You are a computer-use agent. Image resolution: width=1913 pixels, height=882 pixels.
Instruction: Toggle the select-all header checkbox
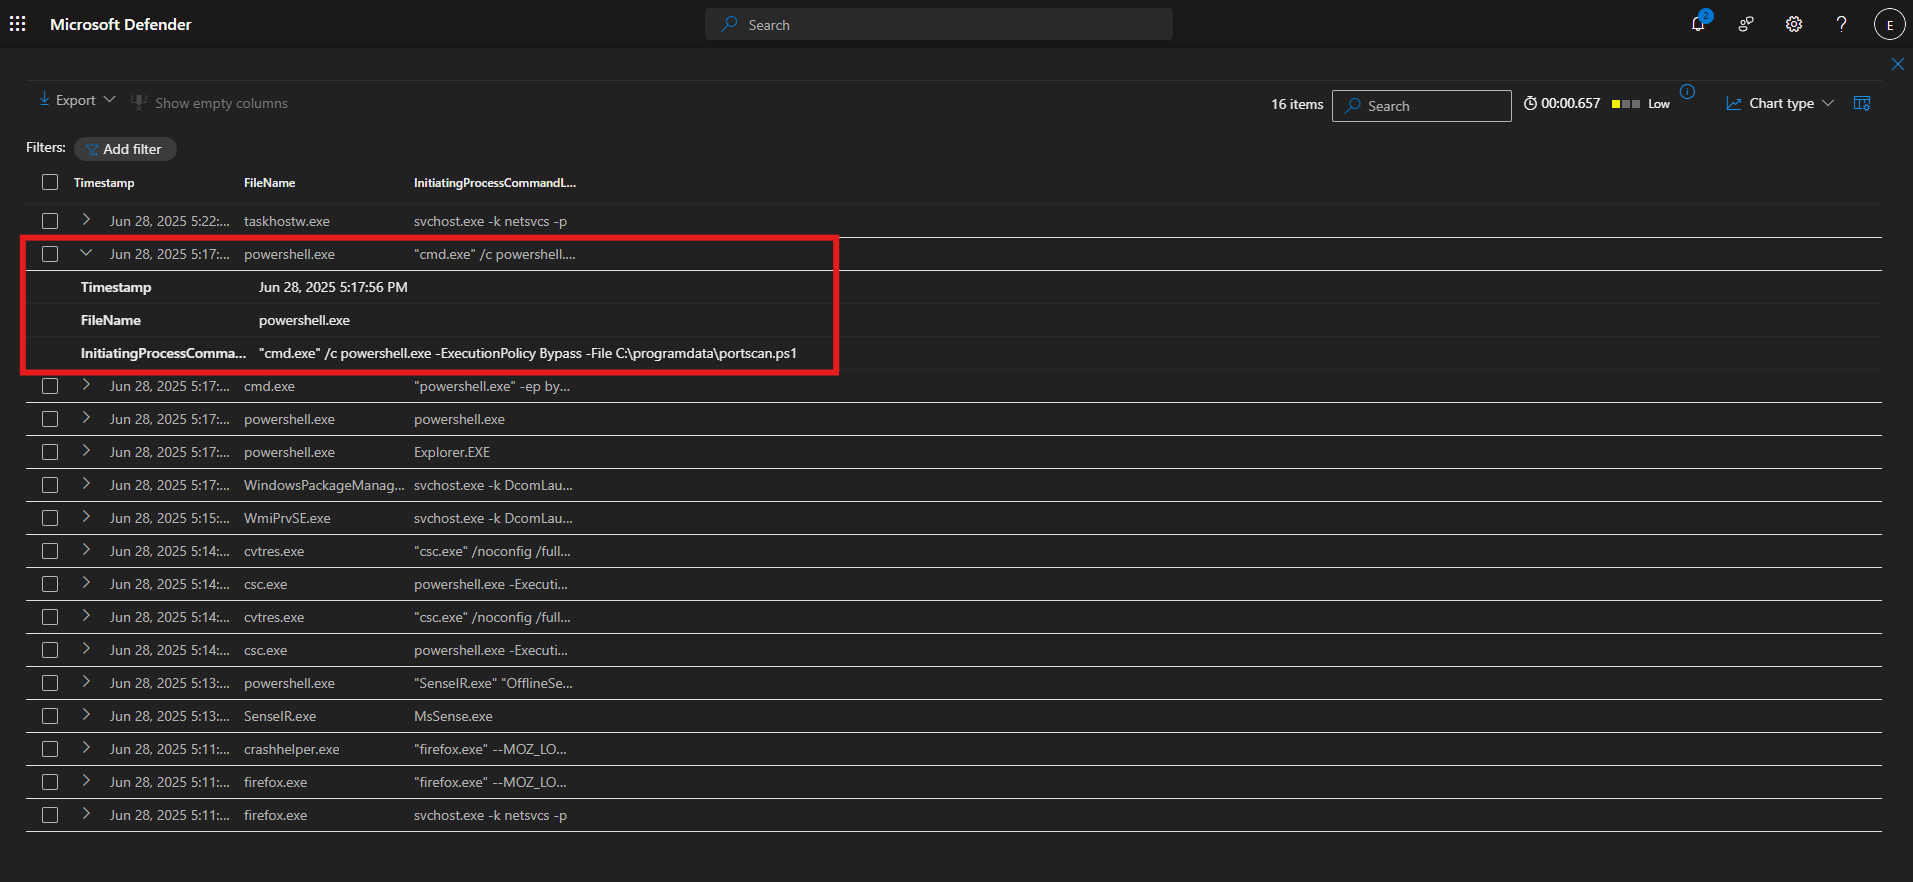tap(50, 182)
